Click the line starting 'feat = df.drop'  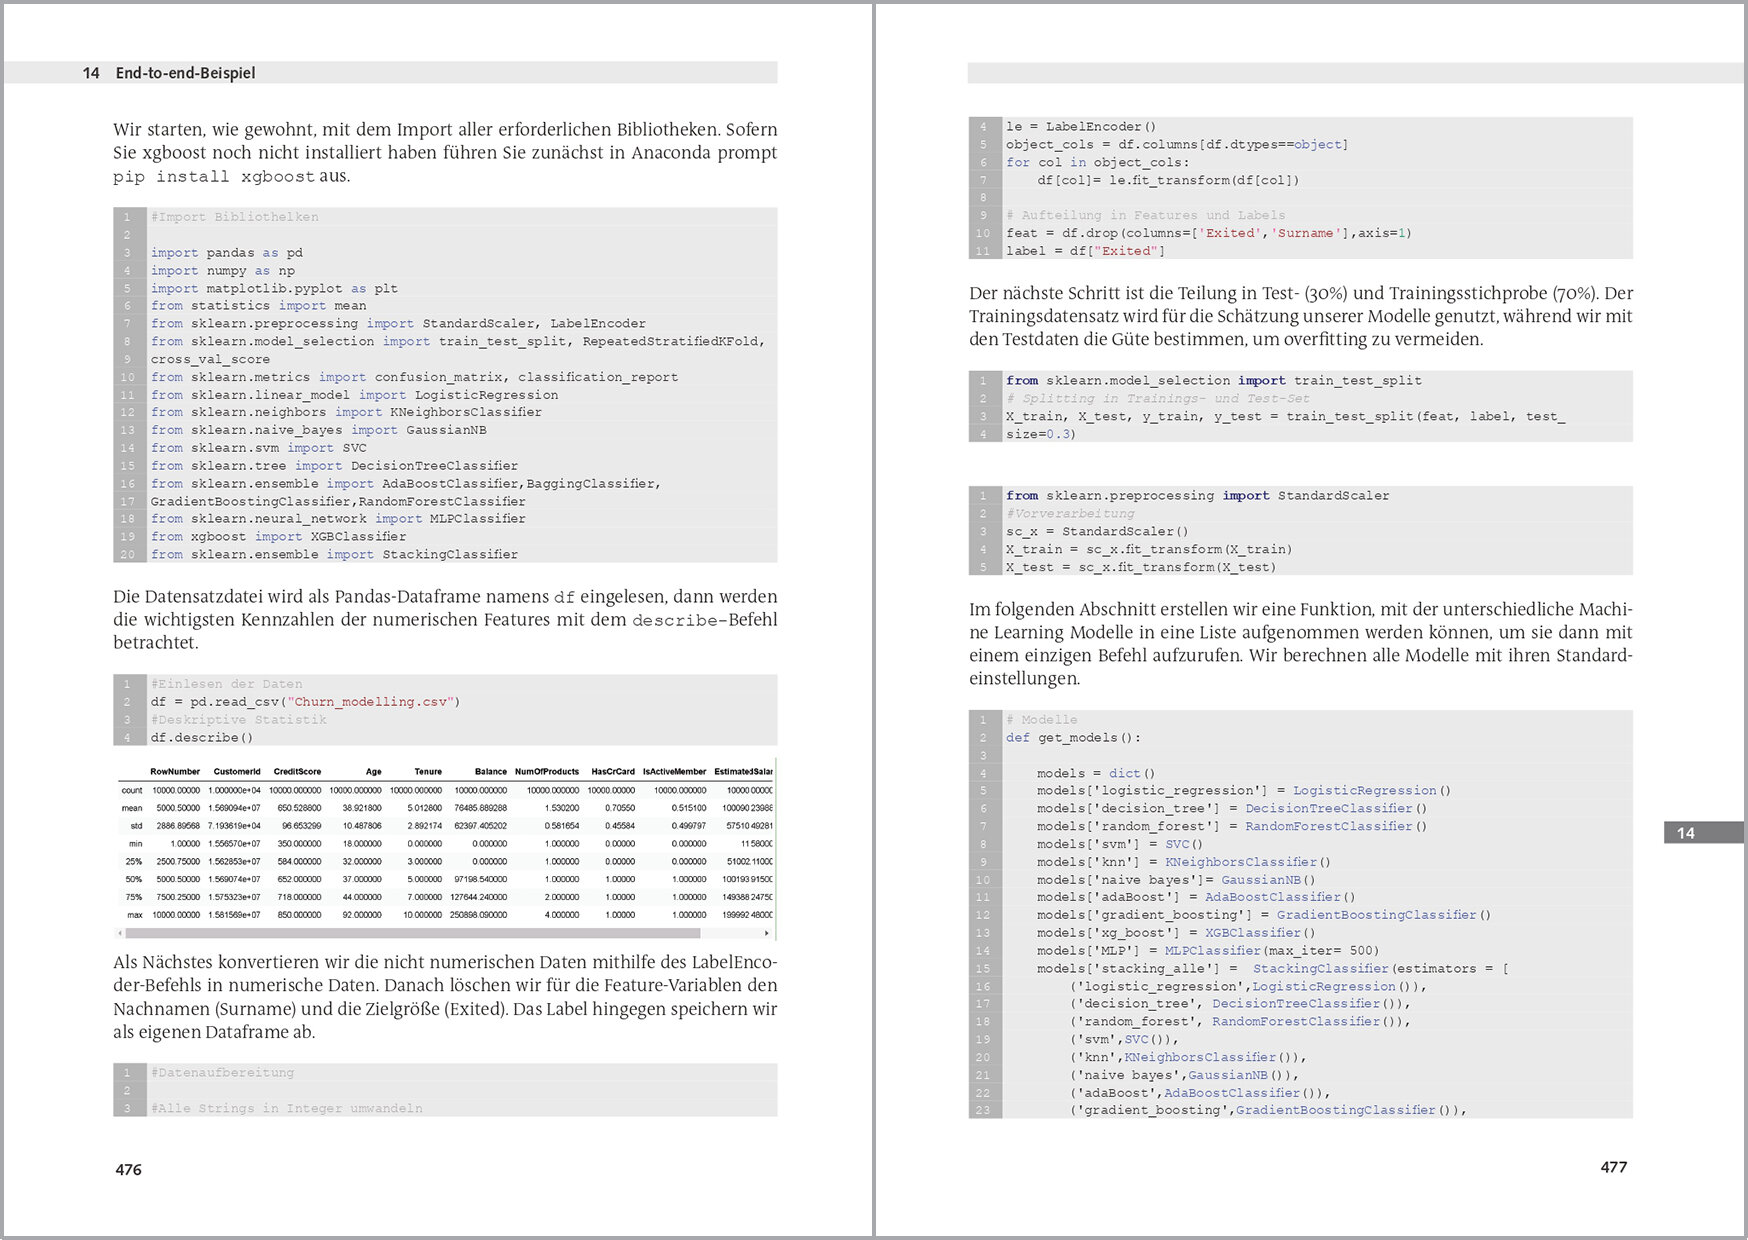(1209, 234)
